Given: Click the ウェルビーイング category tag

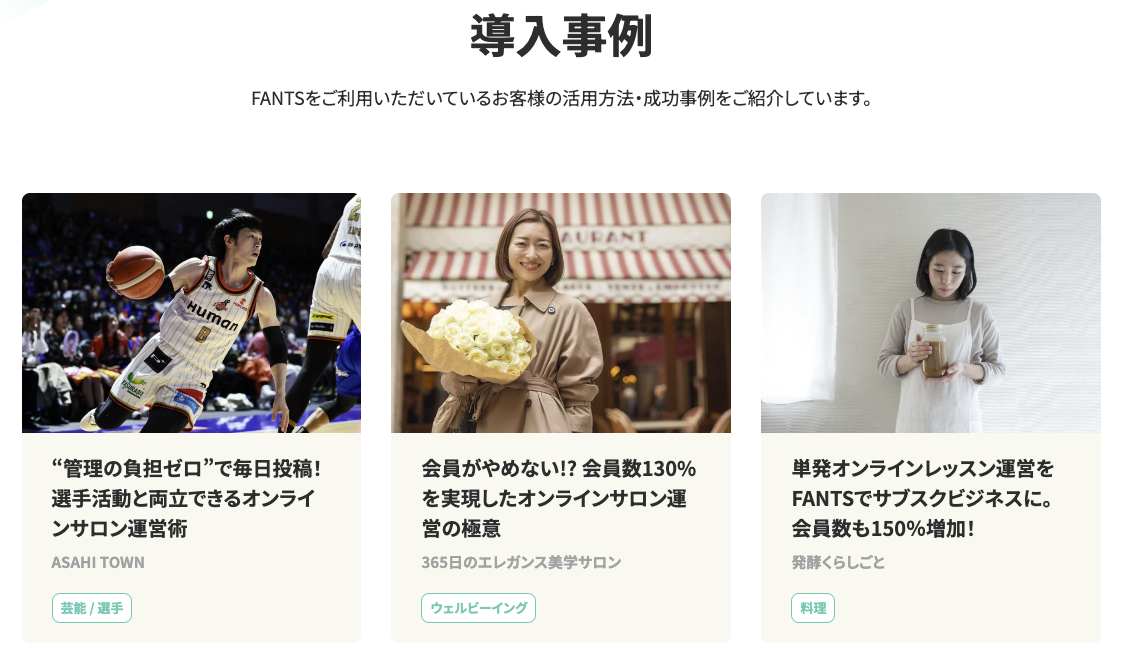Looking at the screenshot, I should [x=478, y=608].
